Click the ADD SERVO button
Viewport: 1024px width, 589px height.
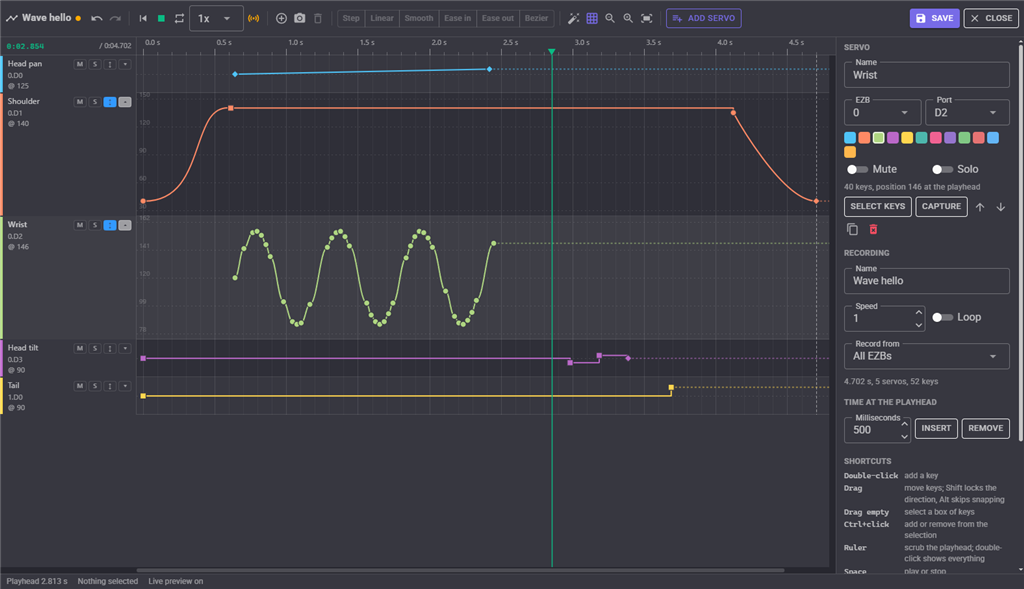coord(703,18)
